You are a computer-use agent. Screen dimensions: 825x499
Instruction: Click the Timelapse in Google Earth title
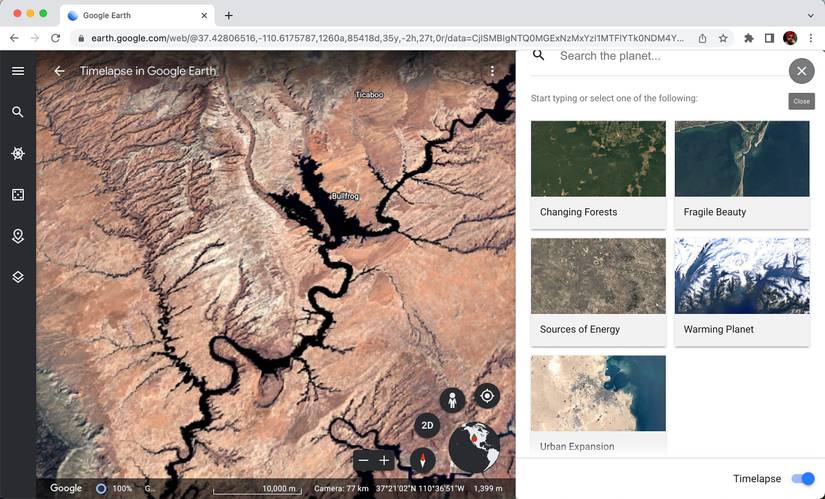point(148,71)
